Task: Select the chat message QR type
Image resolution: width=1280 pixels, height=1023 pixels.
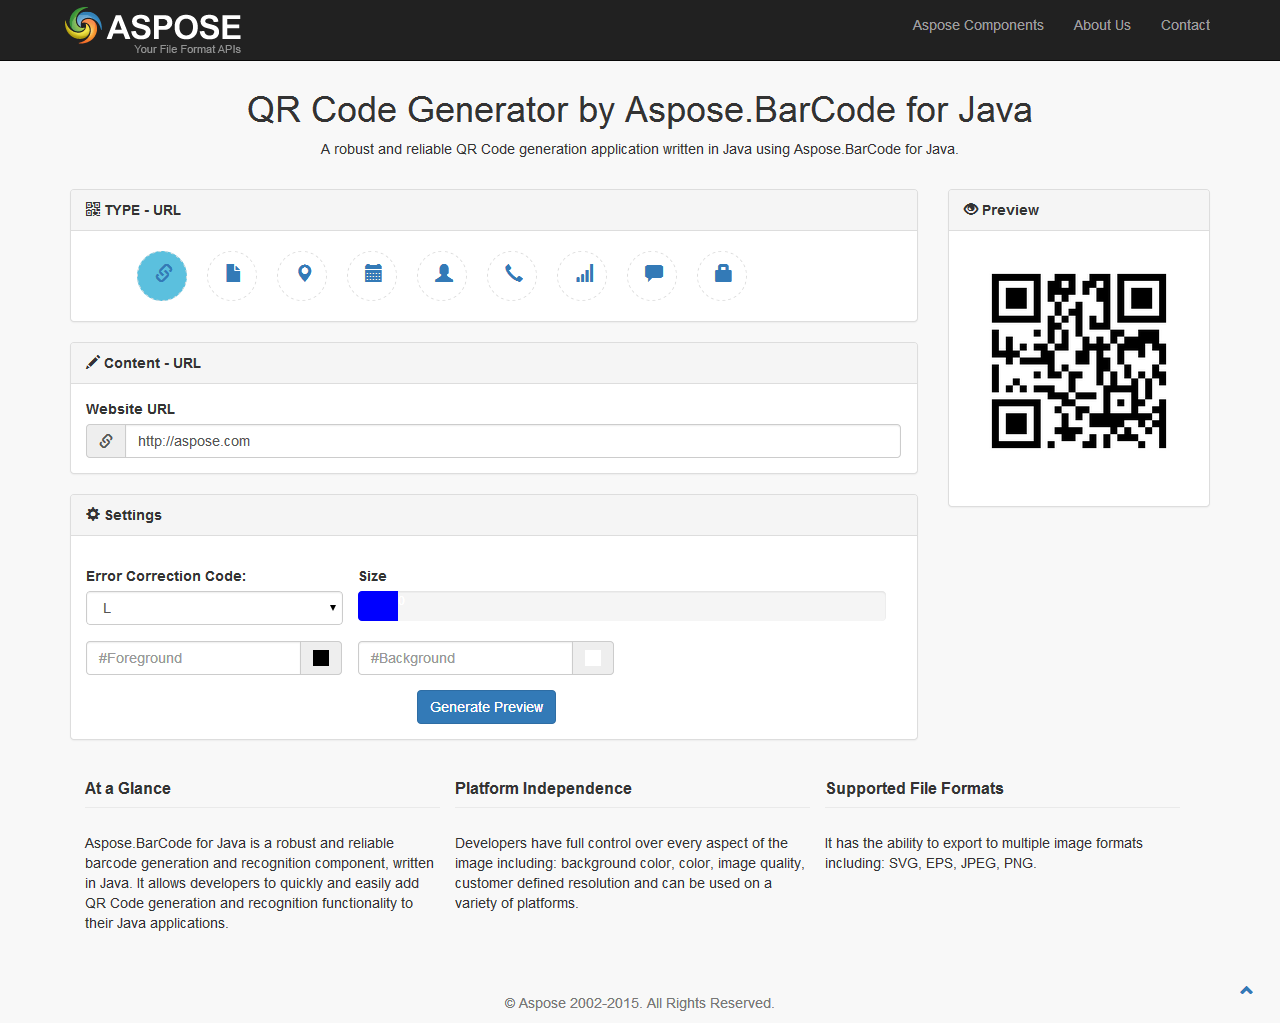Action: coord(652,276)
